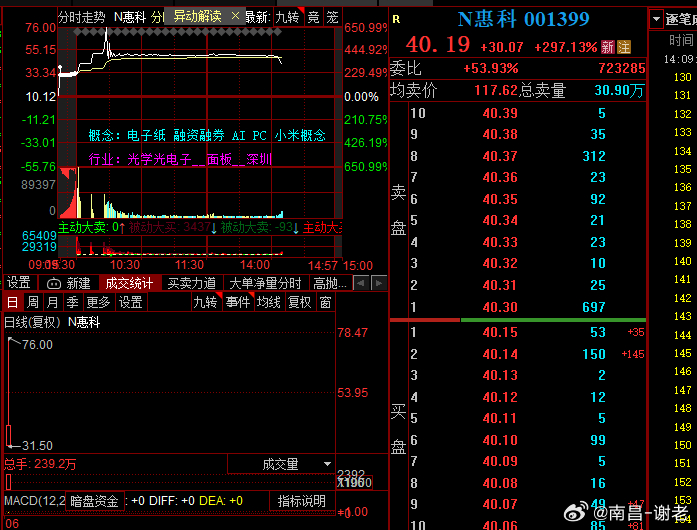This screenshot has width=697, height=530.
Task: Click 主动大卖: 0 statistic label
Action: [x=88, y=228]
